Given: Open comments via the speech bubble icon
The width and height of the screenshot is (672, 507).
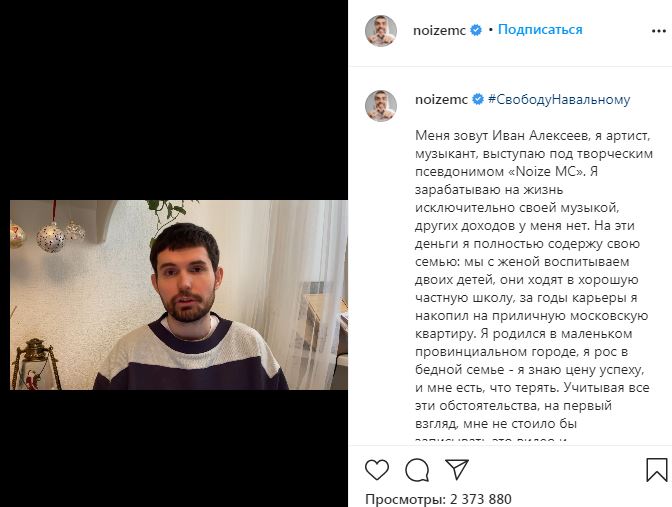Looking at the screenshot, I should click(417, 470).
